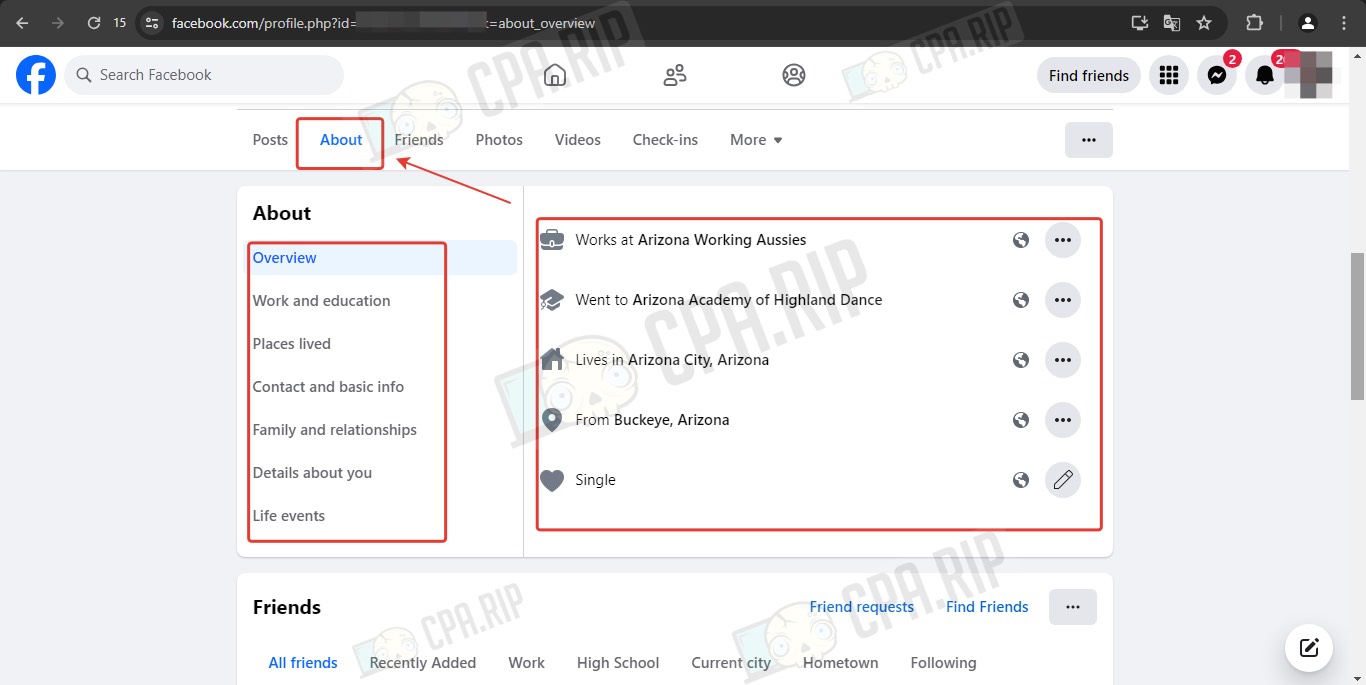Open the Photos tab
The height and width of the screenshot is (685, 1366).
point(499,140)
